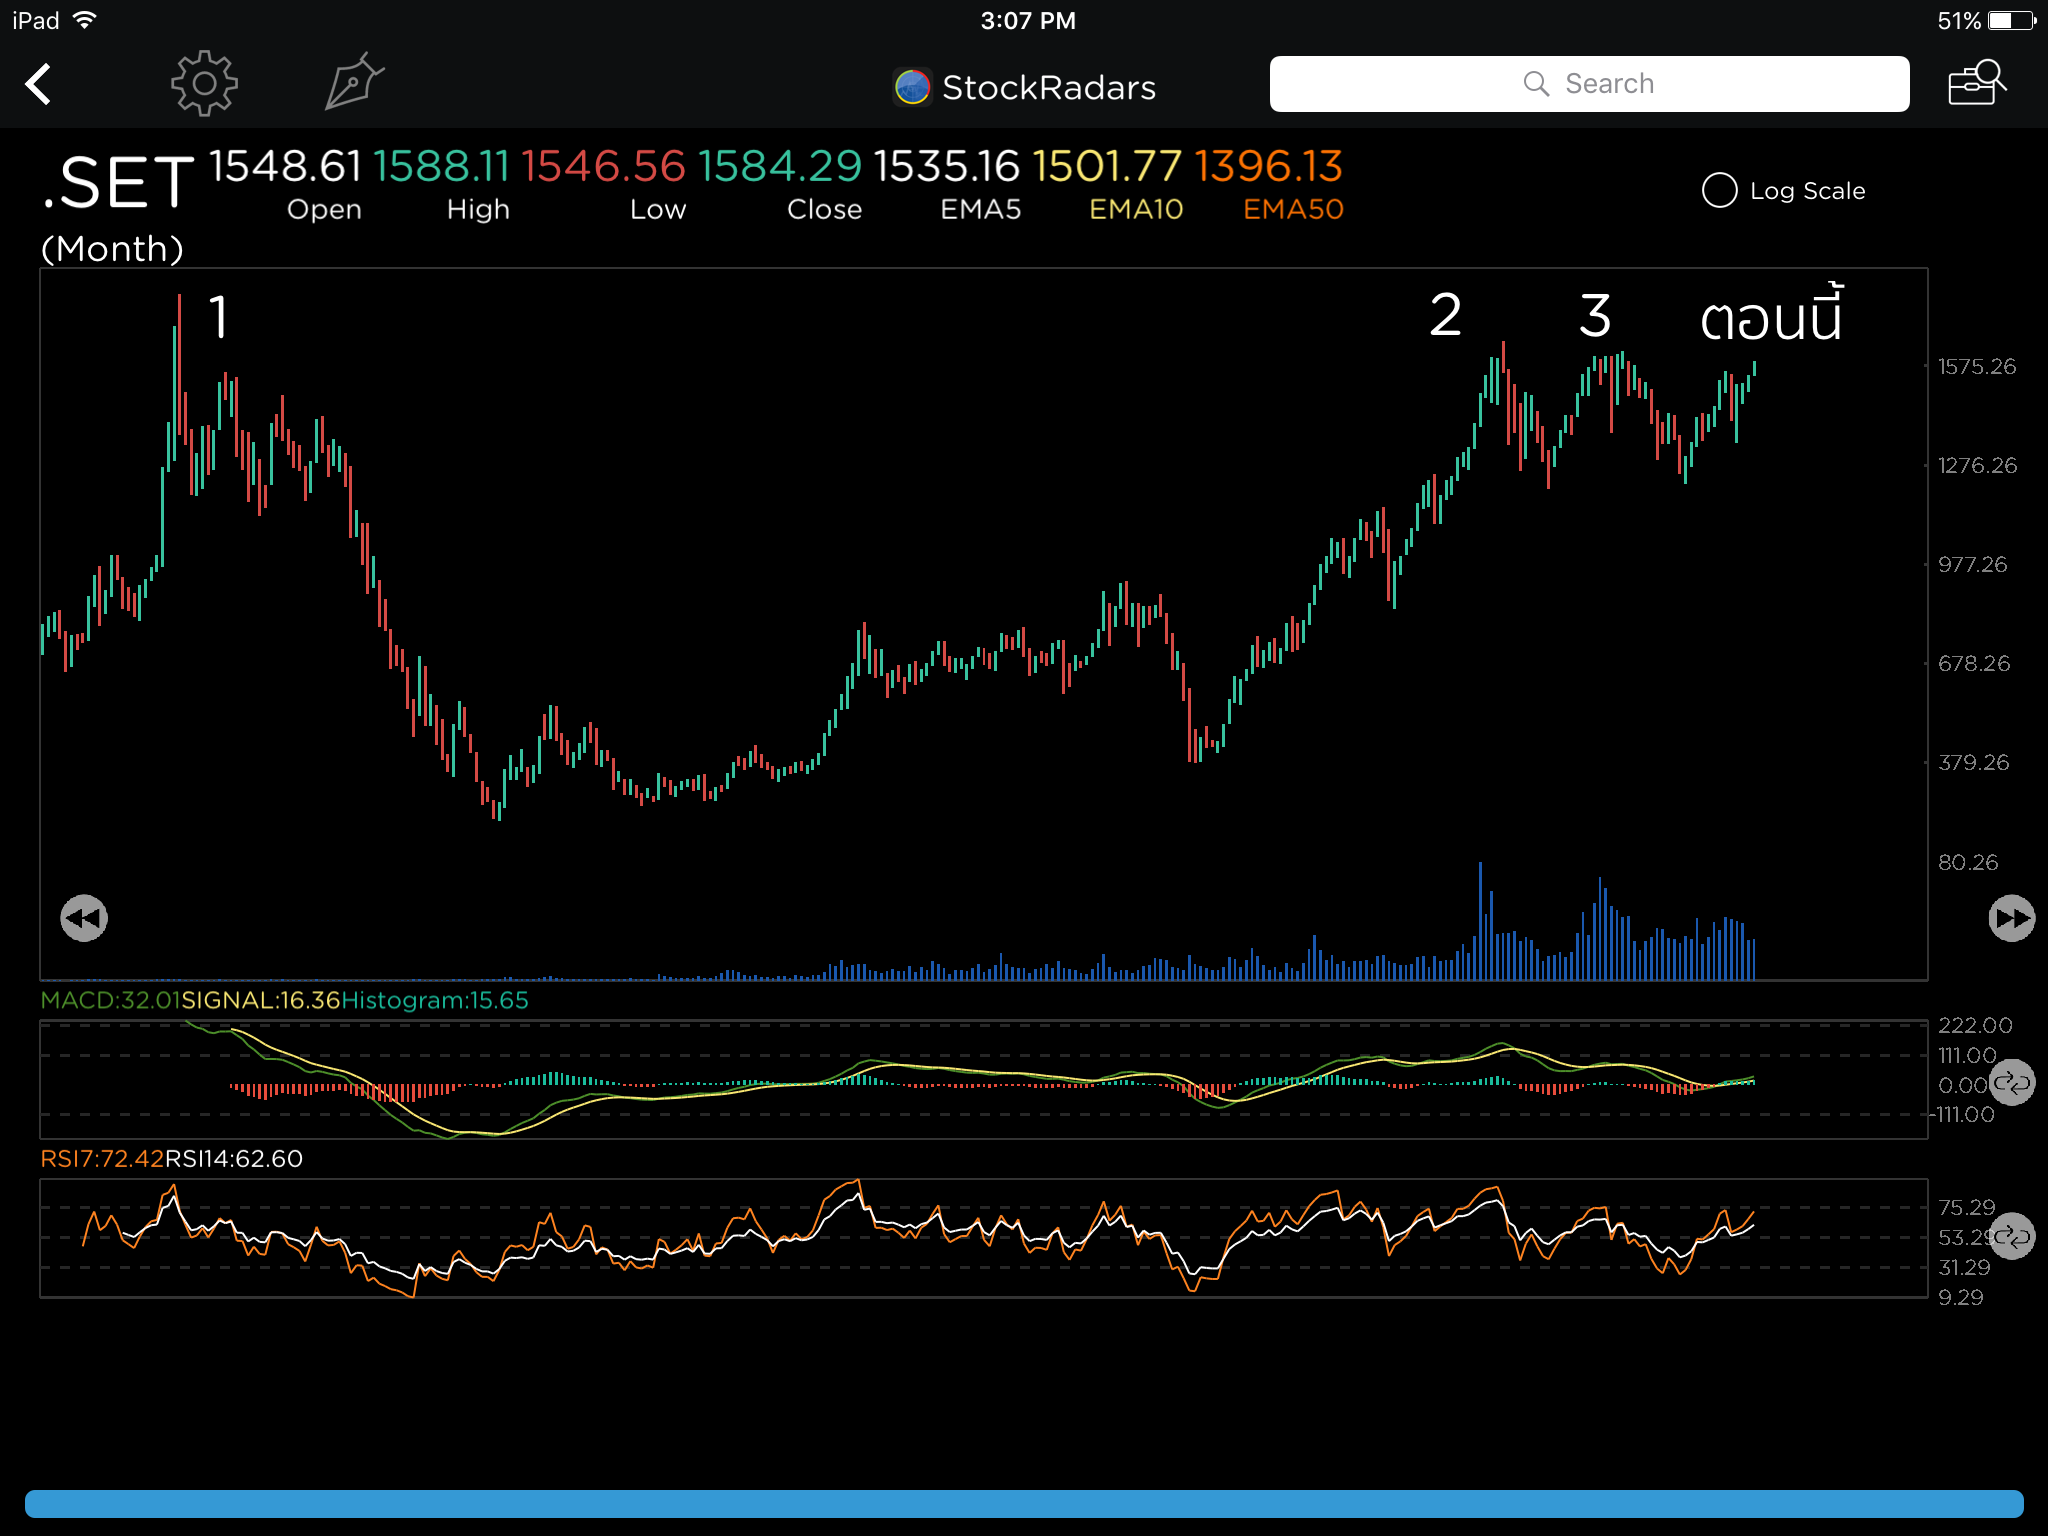Select the .SET symbol title
Viewport: 2048px width, 1536px height.
118,183
